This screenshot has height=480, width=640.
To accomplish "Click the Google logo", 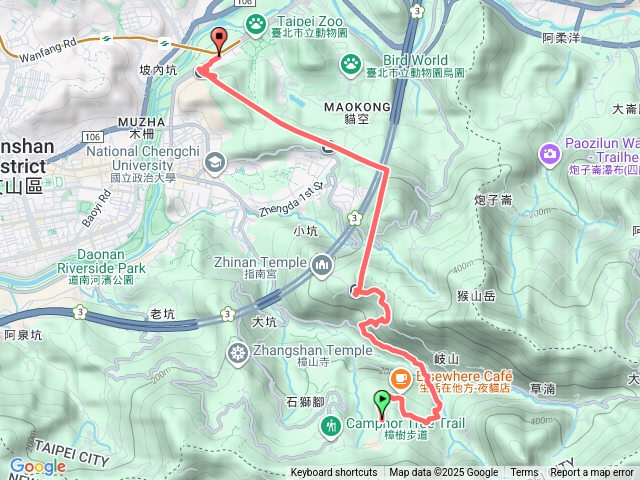I will point(38,467).
